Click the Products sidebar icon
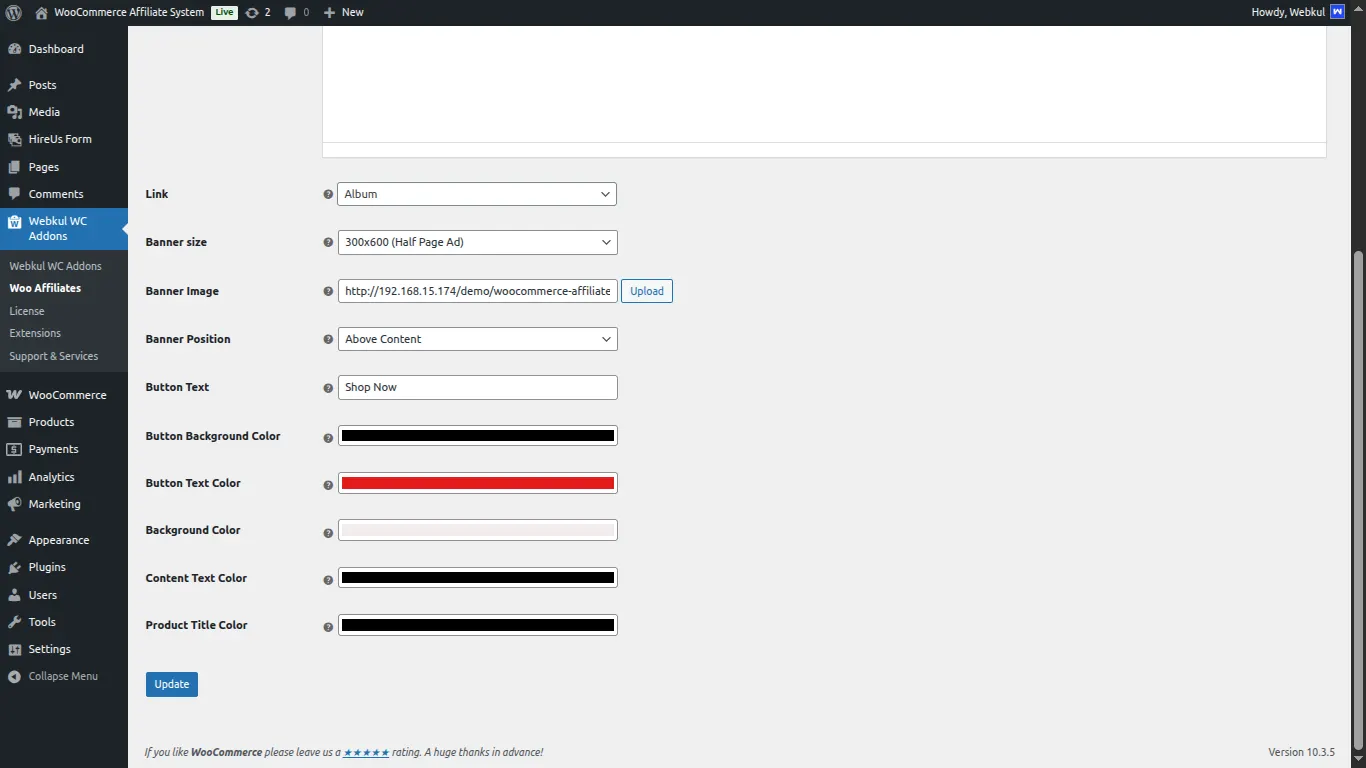Image resolution: width=1366 pixels, height=768 pixels. 16,421
